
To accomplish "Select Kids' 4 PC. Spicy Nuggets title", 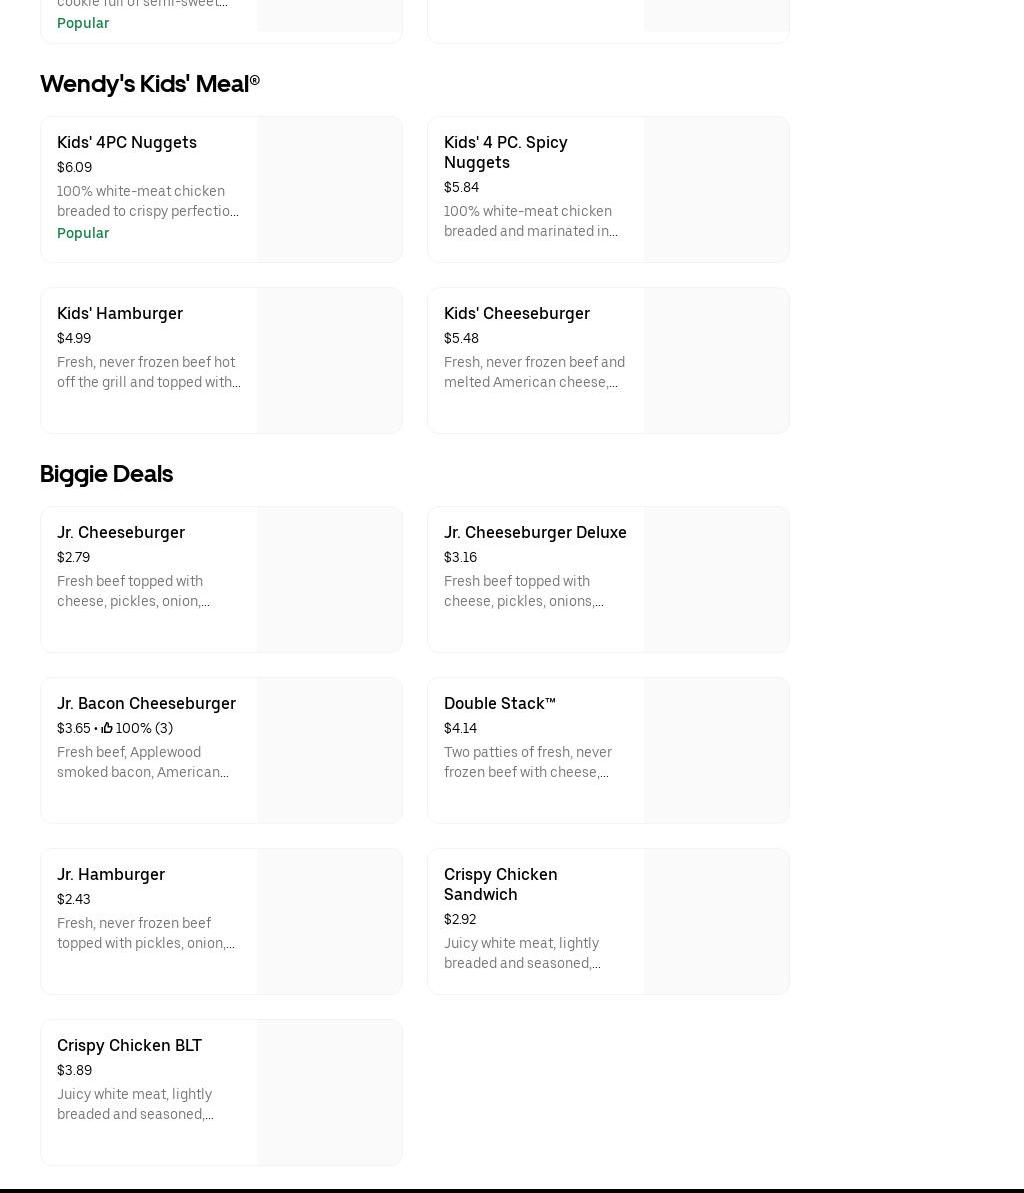I will [x=505, y=153].
